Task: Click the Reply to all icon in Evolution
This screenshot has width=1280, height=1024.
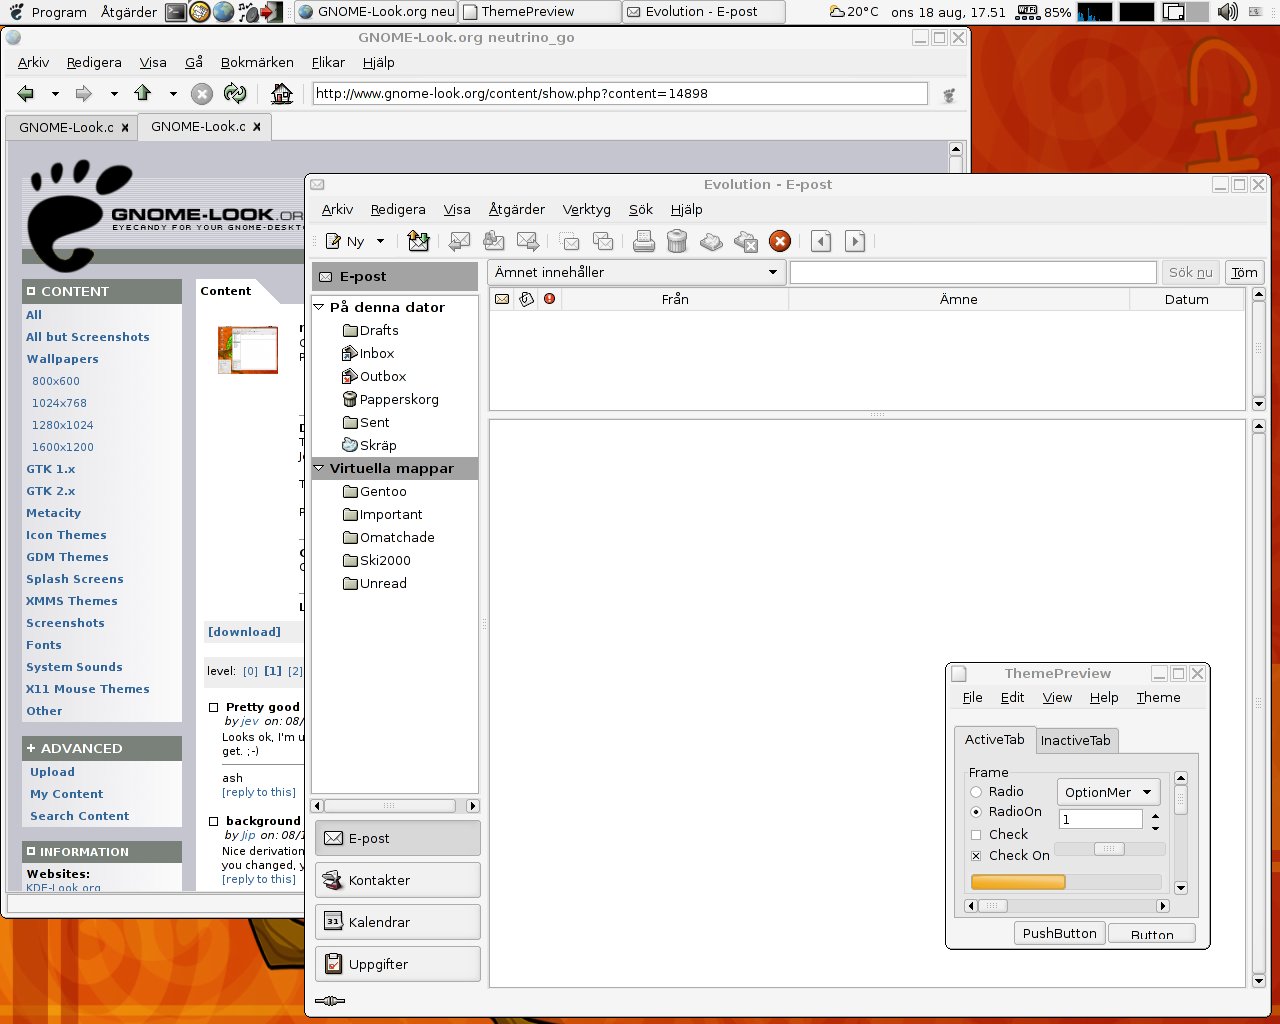Action: coord(494,241)
